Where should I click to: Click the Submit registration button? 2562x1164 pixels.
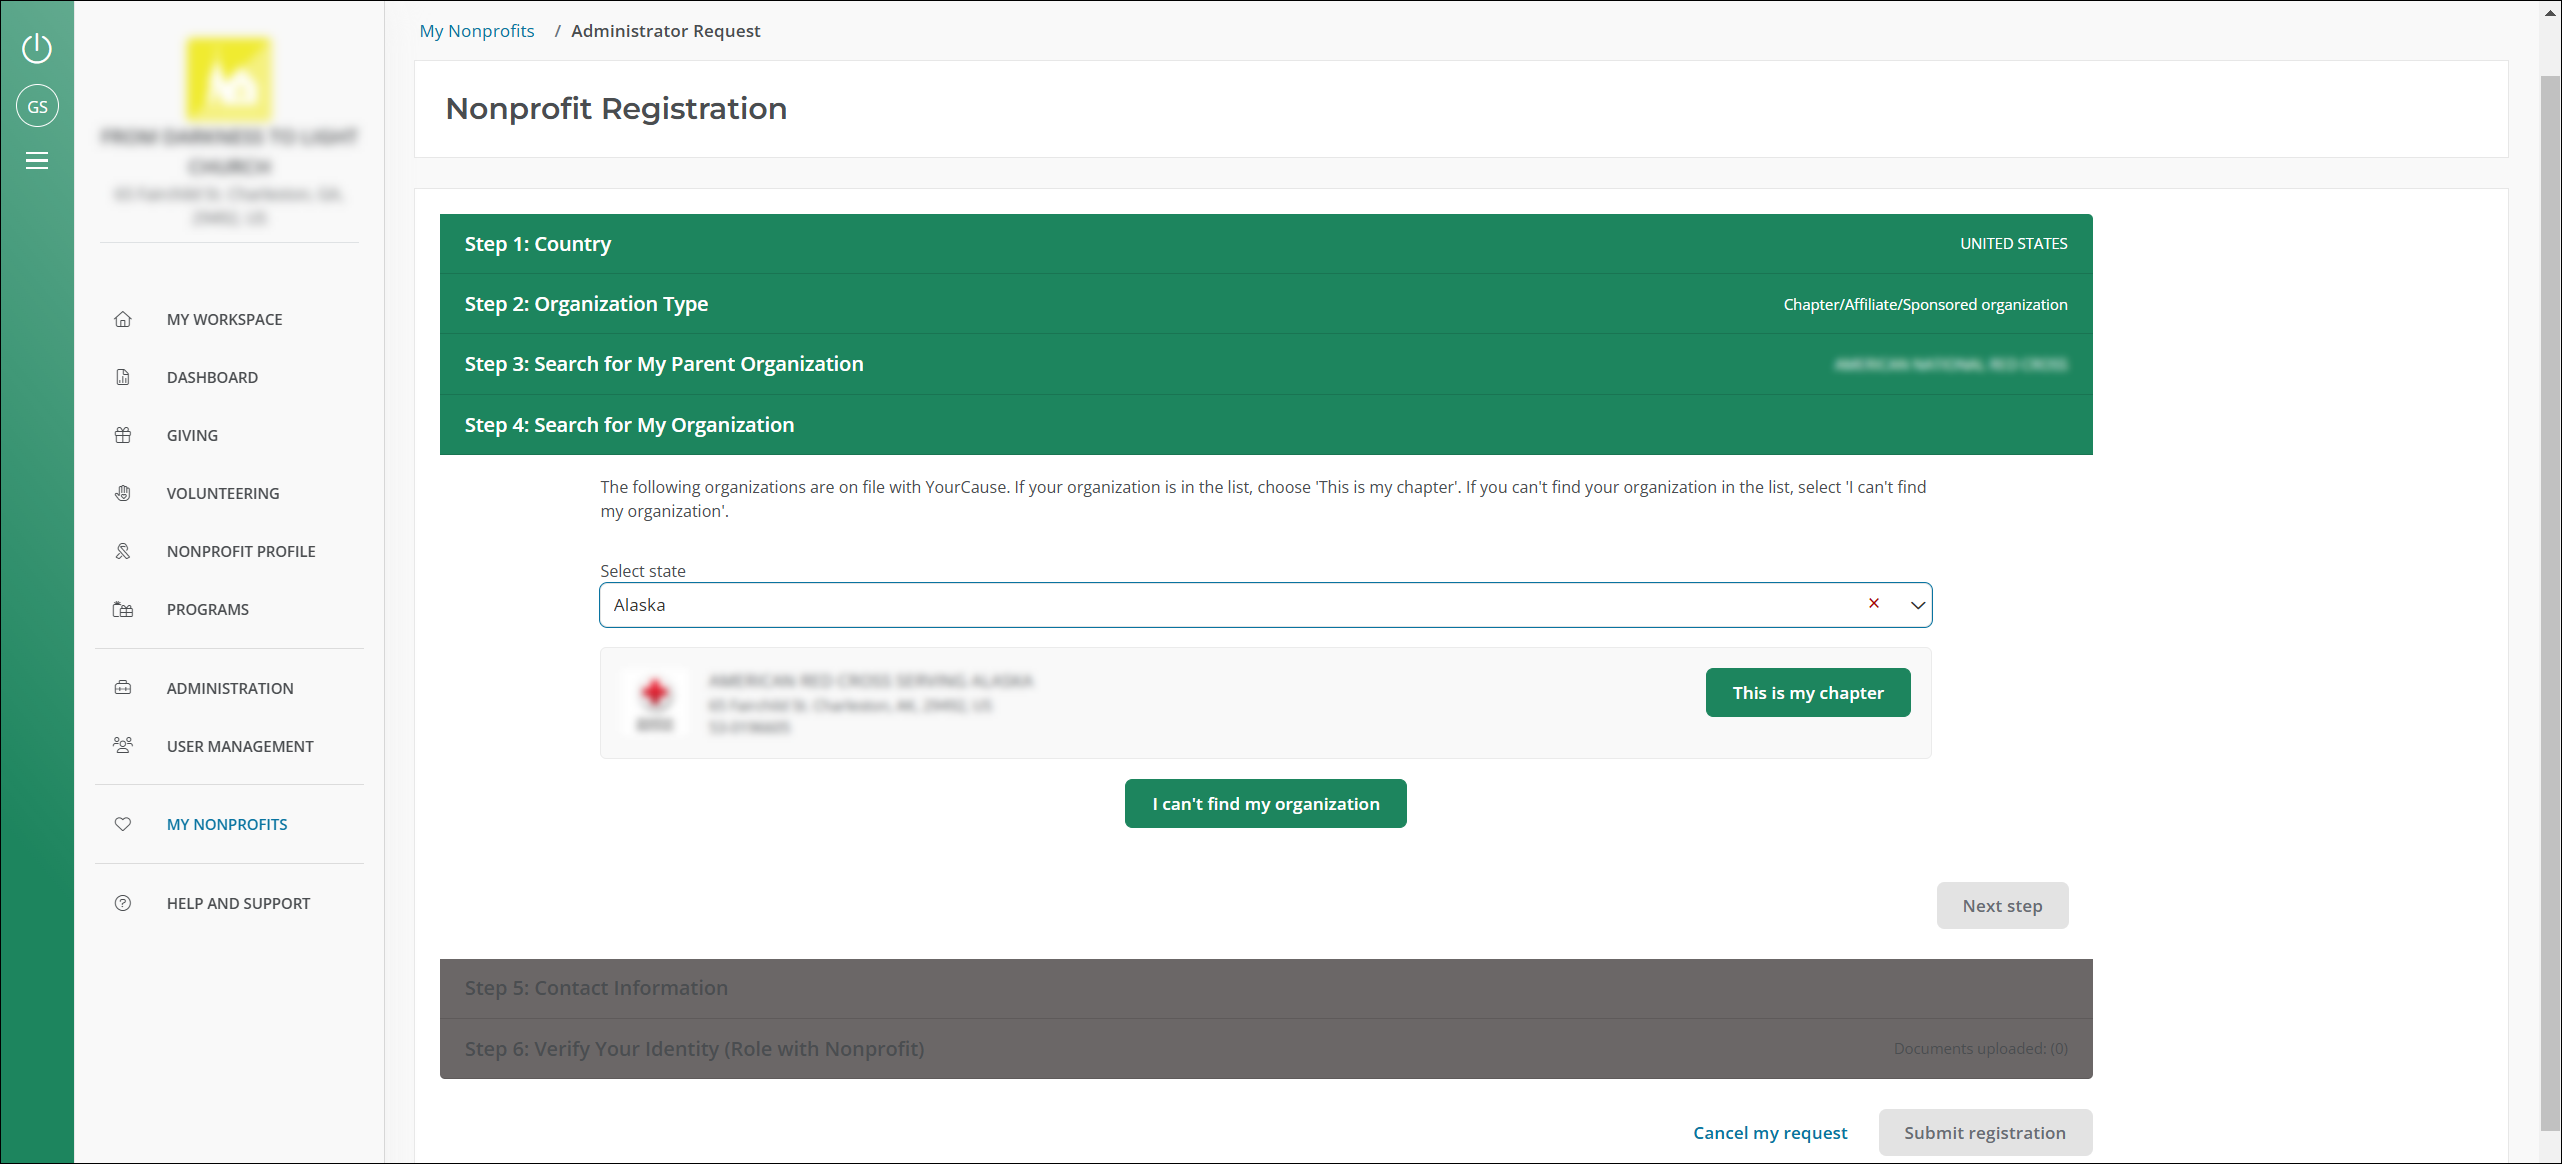click(x=1985, y=1131)
